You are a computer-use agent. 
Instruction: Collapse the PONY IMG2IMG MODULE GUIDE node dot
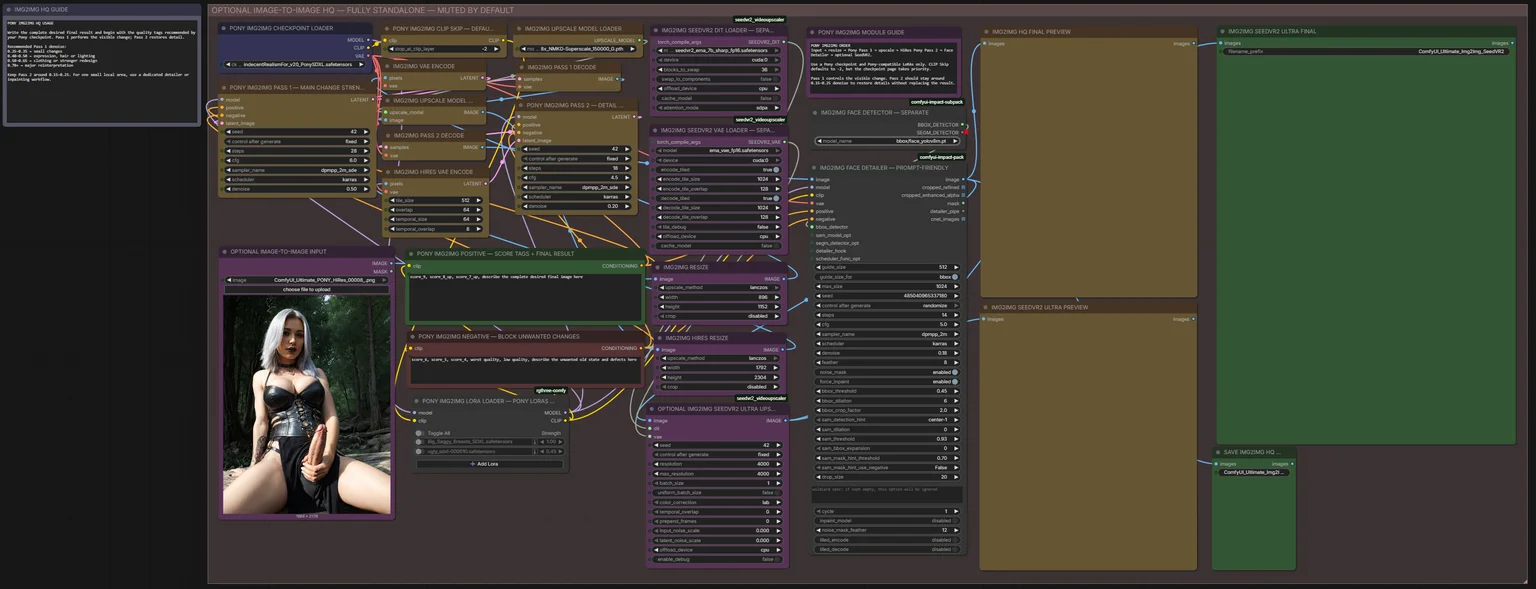tap(811, 32)
